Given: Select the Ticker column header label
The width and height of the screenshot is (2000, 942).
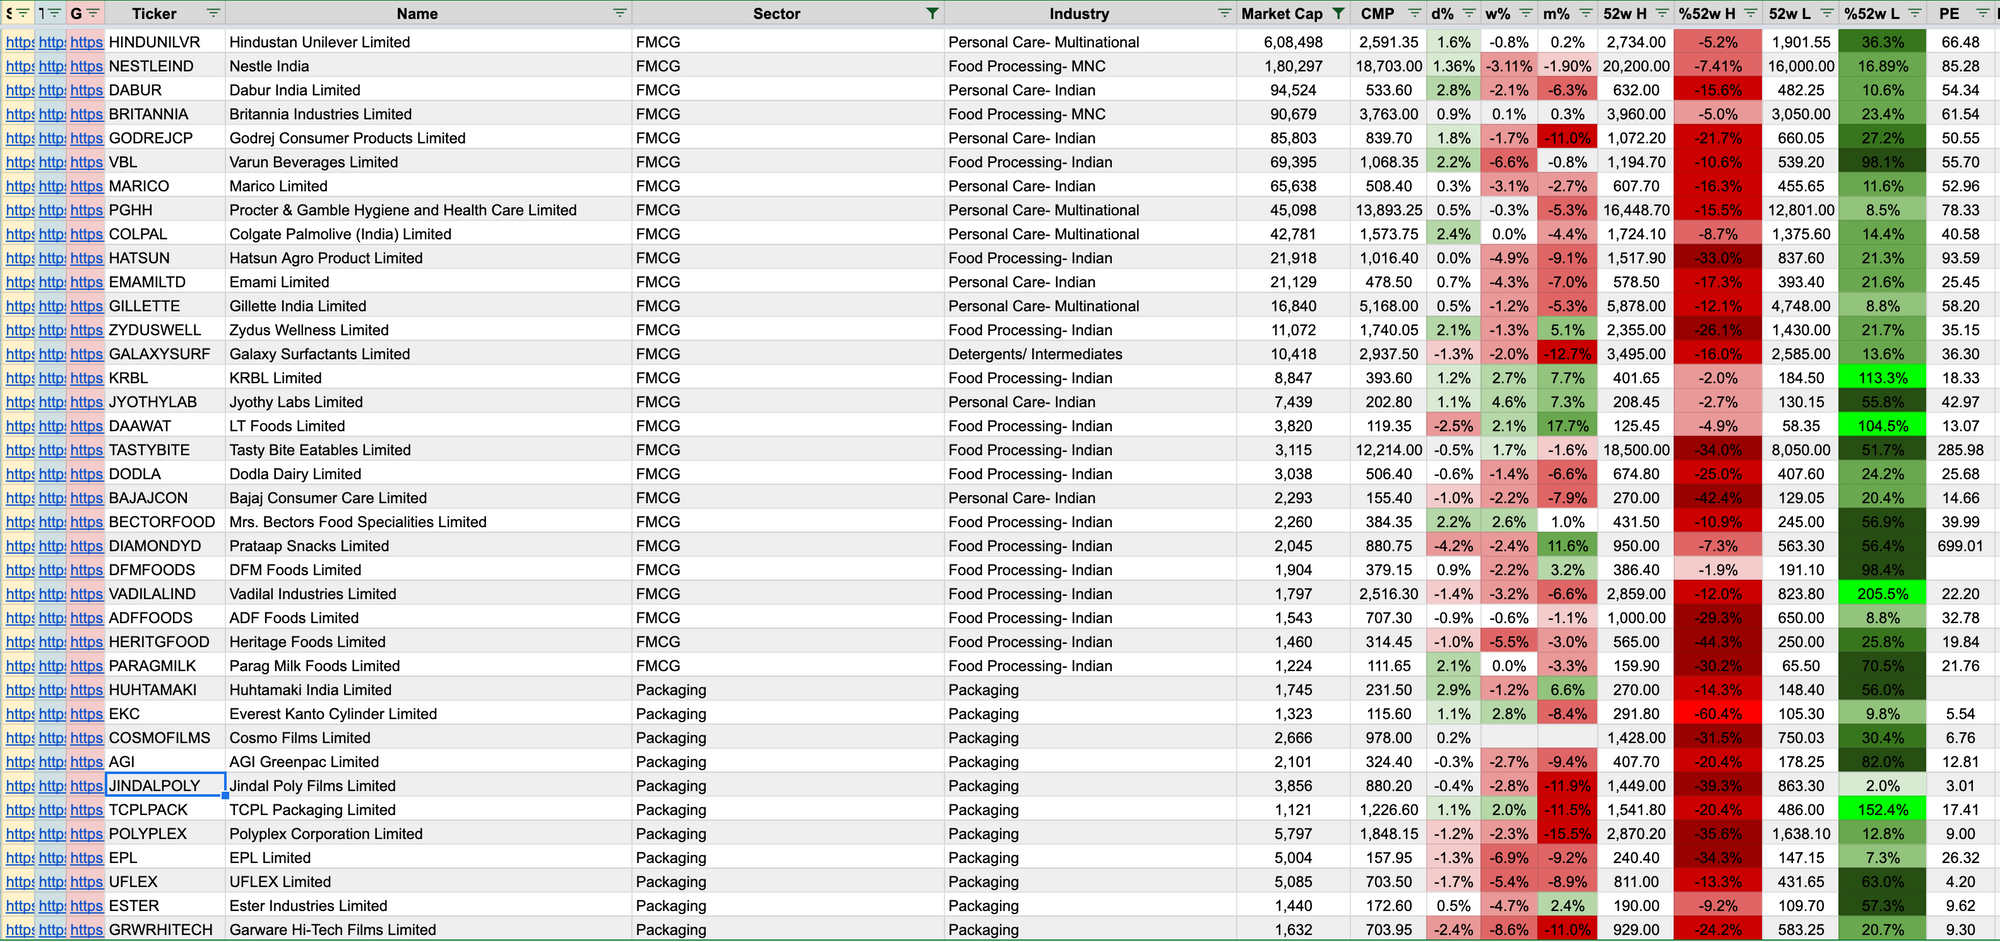Looking at the screenshot, I should point(154,13).
